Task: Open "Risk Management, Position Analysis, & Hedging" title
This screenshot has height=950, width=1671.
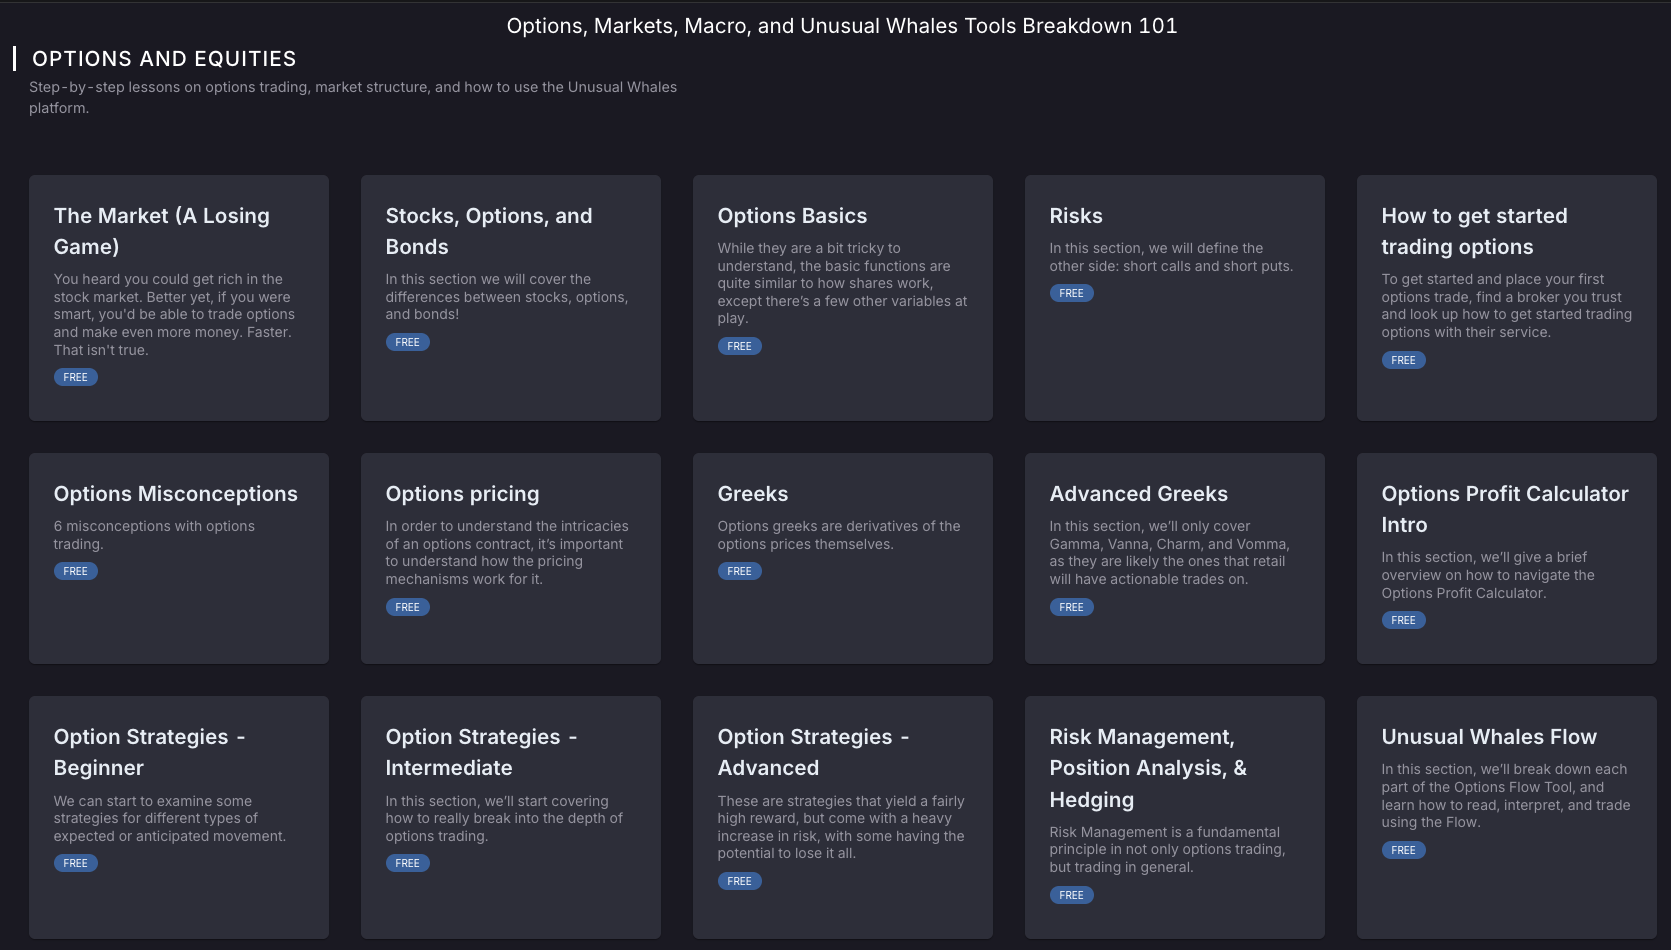Action: pyautogui.click(x=1148, y=768)
